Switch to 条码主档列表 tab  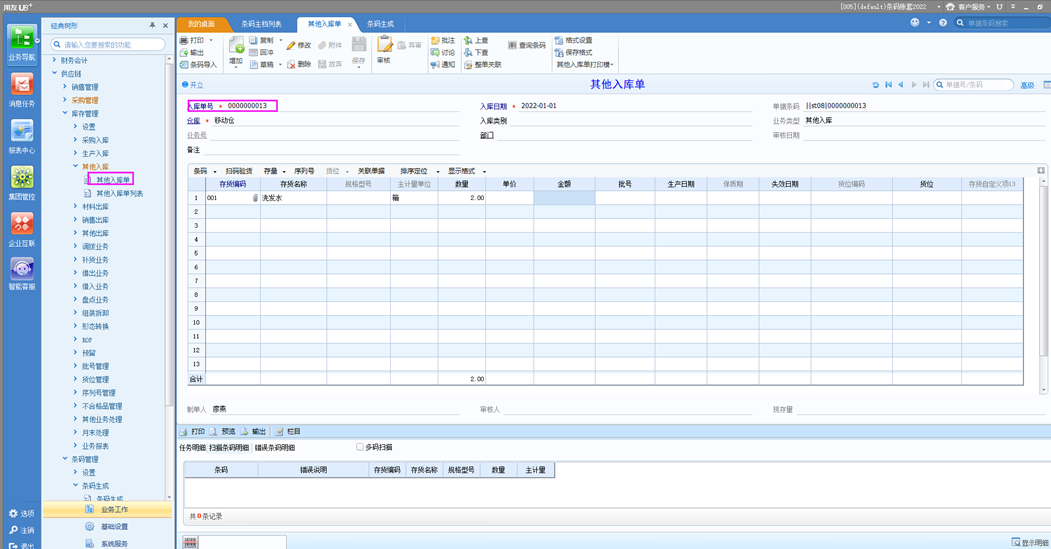click(261, 24)
